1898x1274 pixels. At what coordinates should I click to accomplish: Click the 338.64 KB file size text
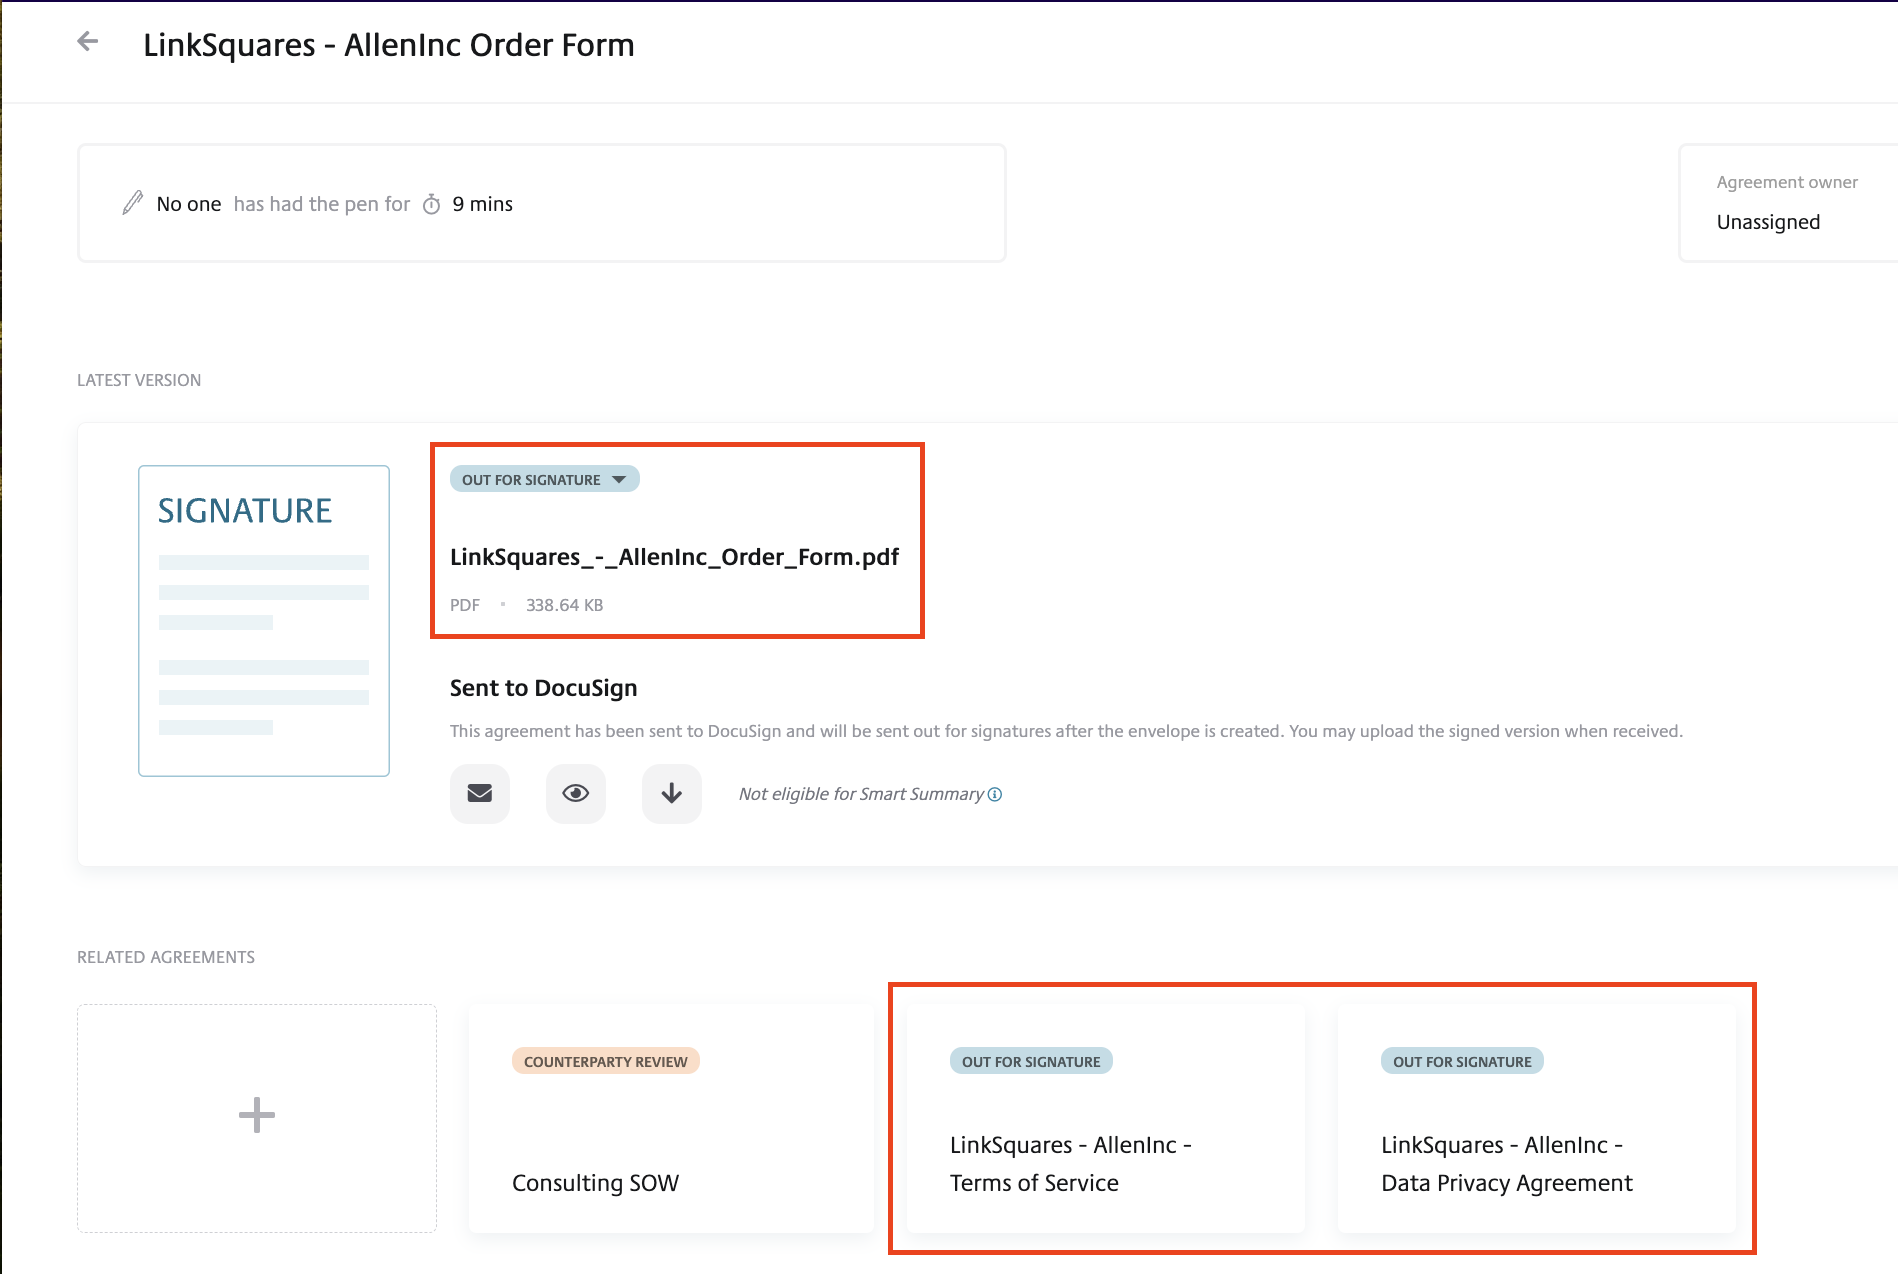565,605
